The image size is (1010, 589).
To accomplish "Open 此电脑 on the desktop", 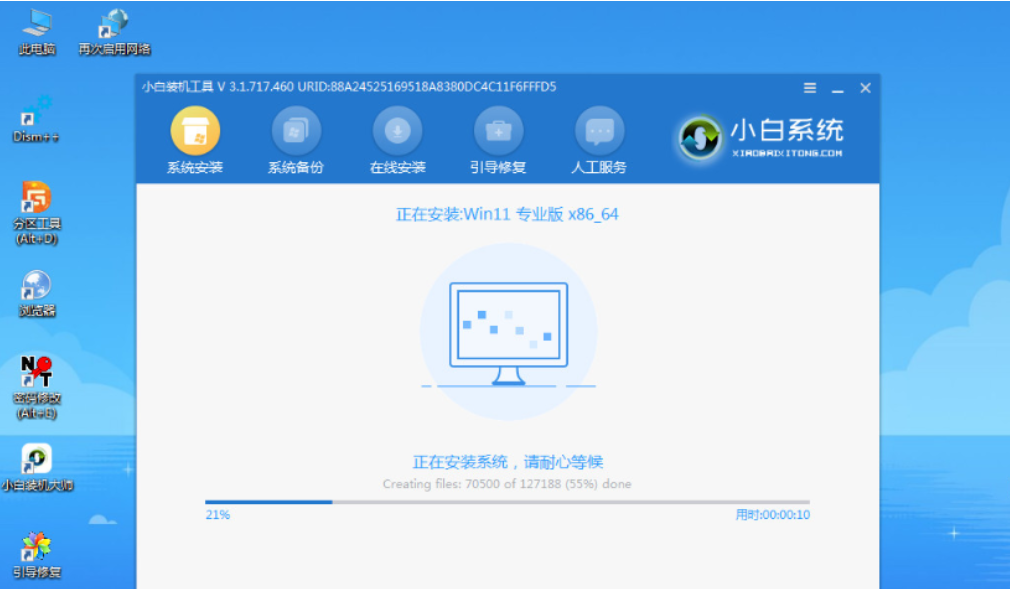I will [35, 23].
